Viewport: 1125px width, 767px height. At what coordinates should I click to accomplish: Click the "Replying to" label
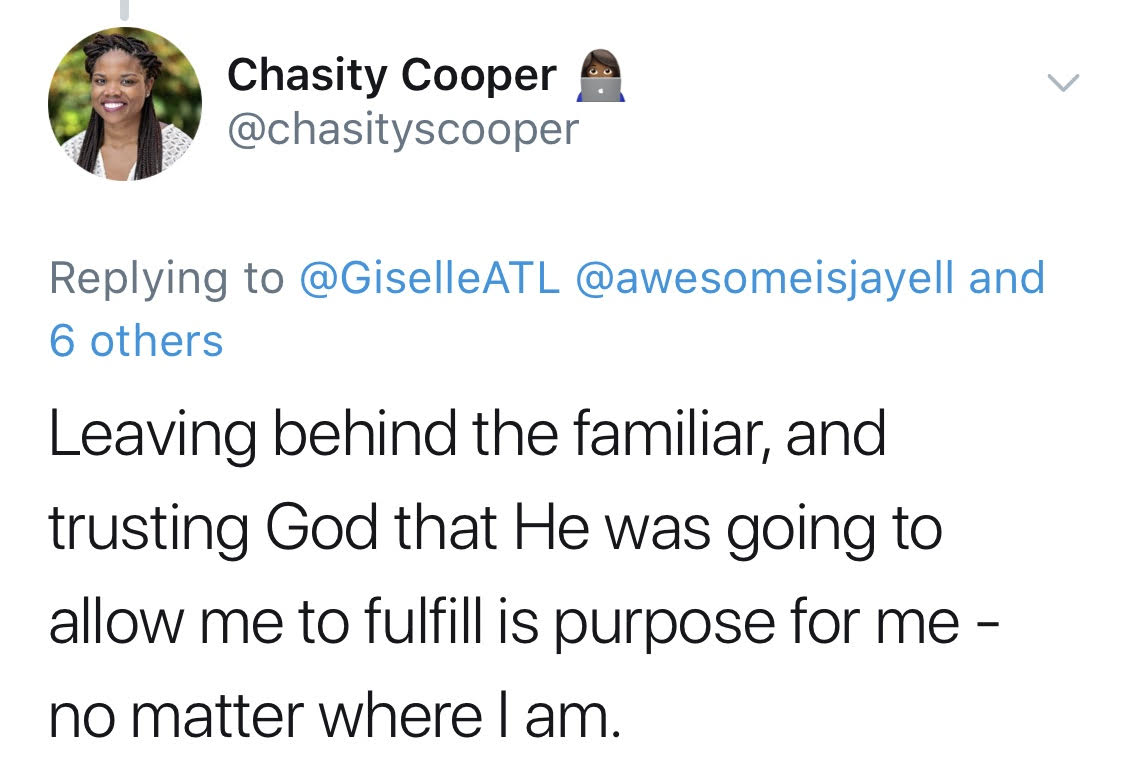(x=166, y=278)
